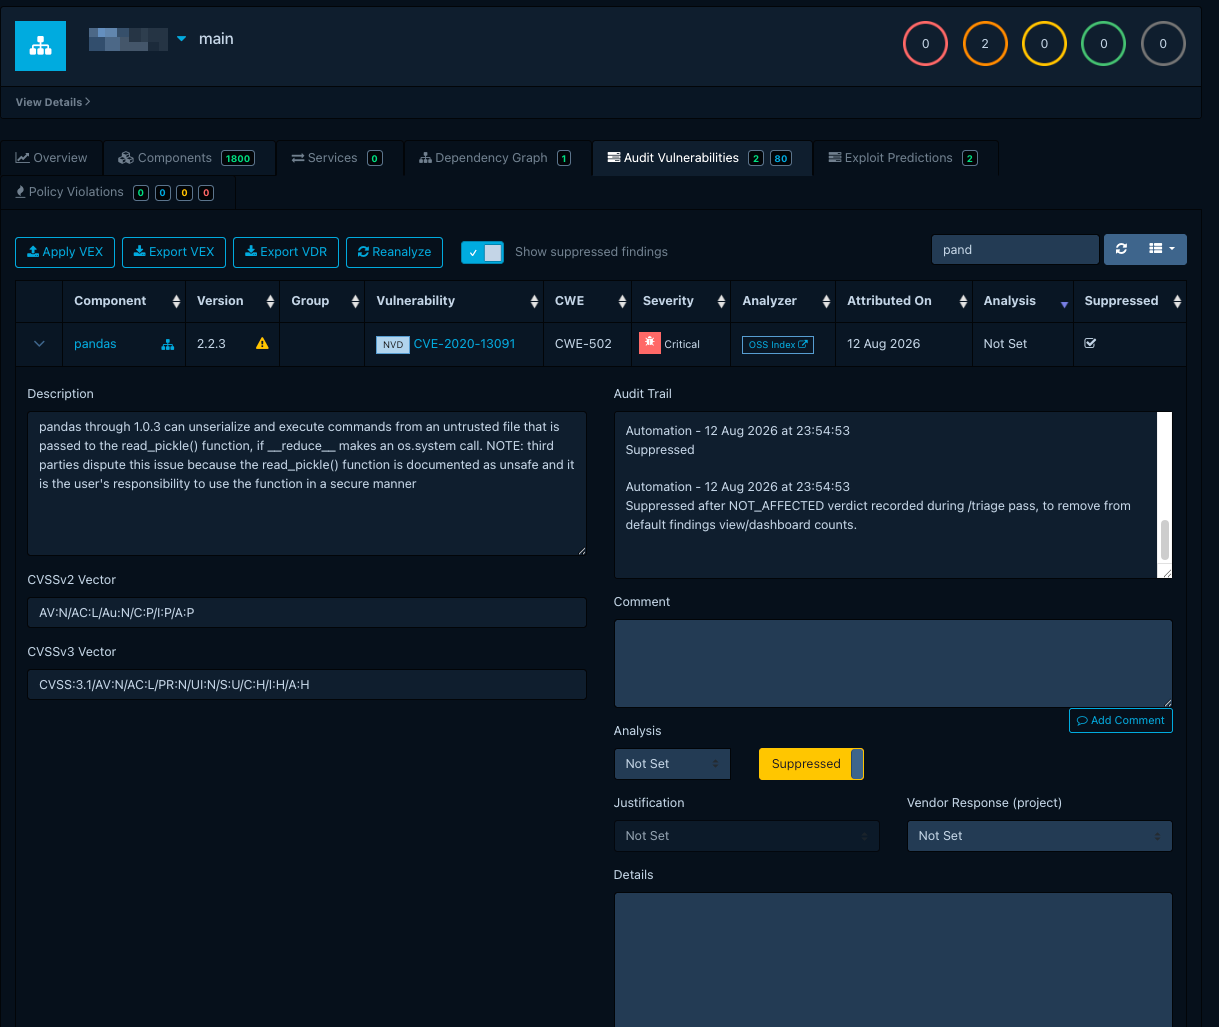Open the pandas component link
The width and height of the screenshot is (1219, 1027).
(95, 344)
